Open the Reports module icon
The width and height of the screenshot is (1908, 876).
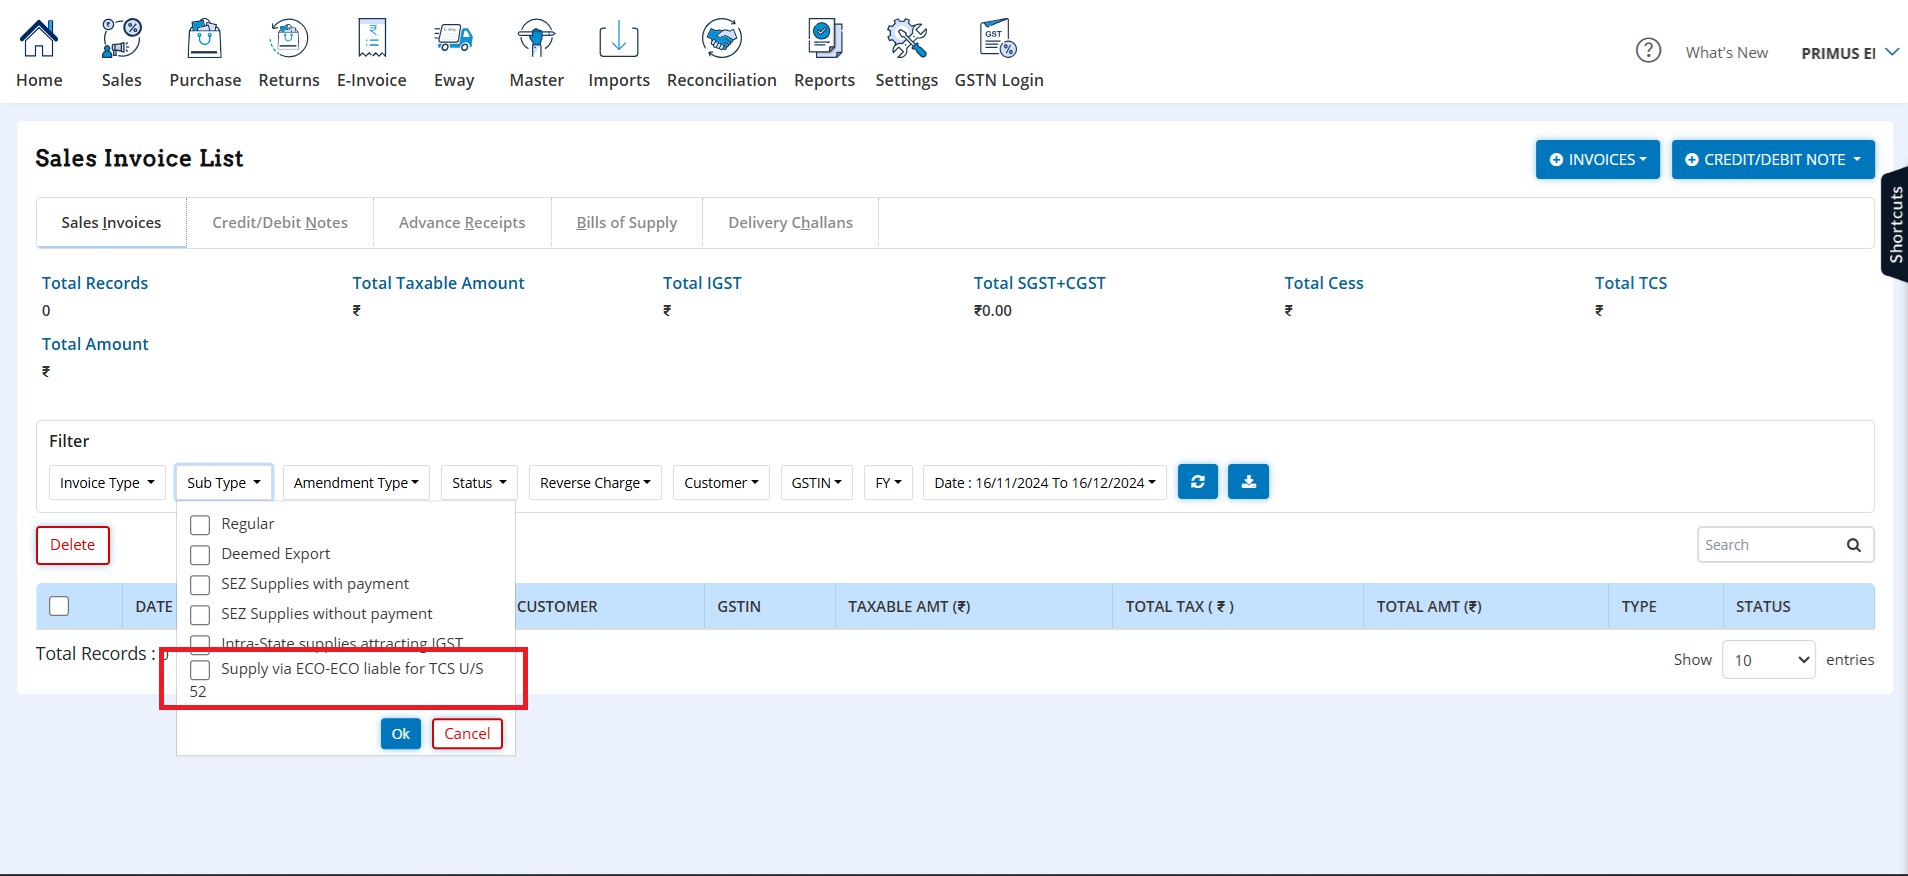(824, 39)
